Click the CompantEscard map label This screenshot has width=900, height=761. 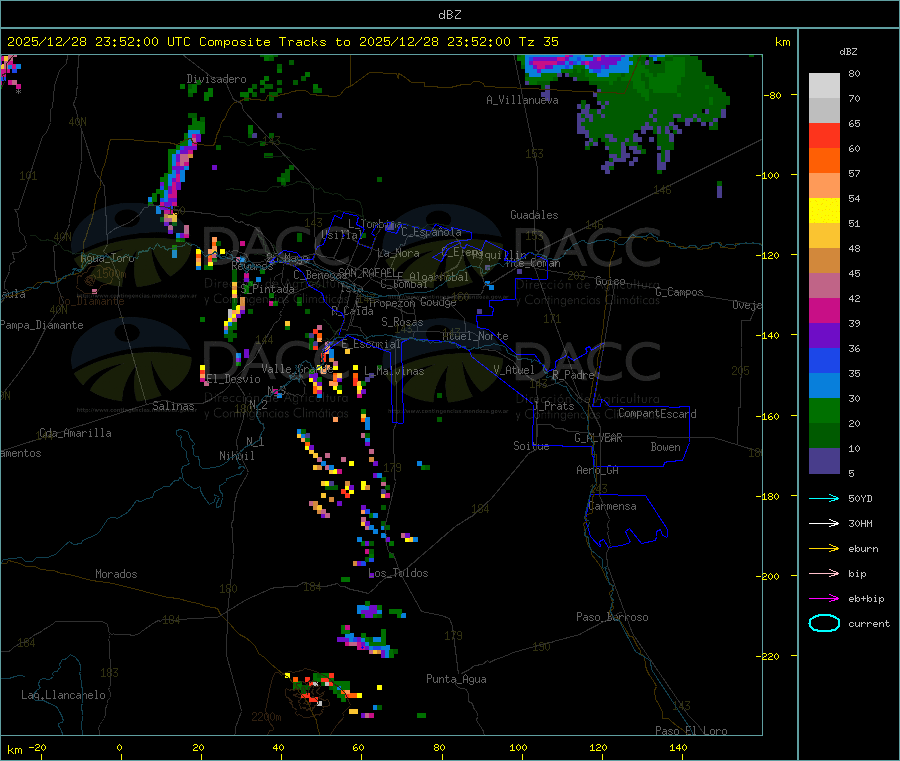[657, 414]
